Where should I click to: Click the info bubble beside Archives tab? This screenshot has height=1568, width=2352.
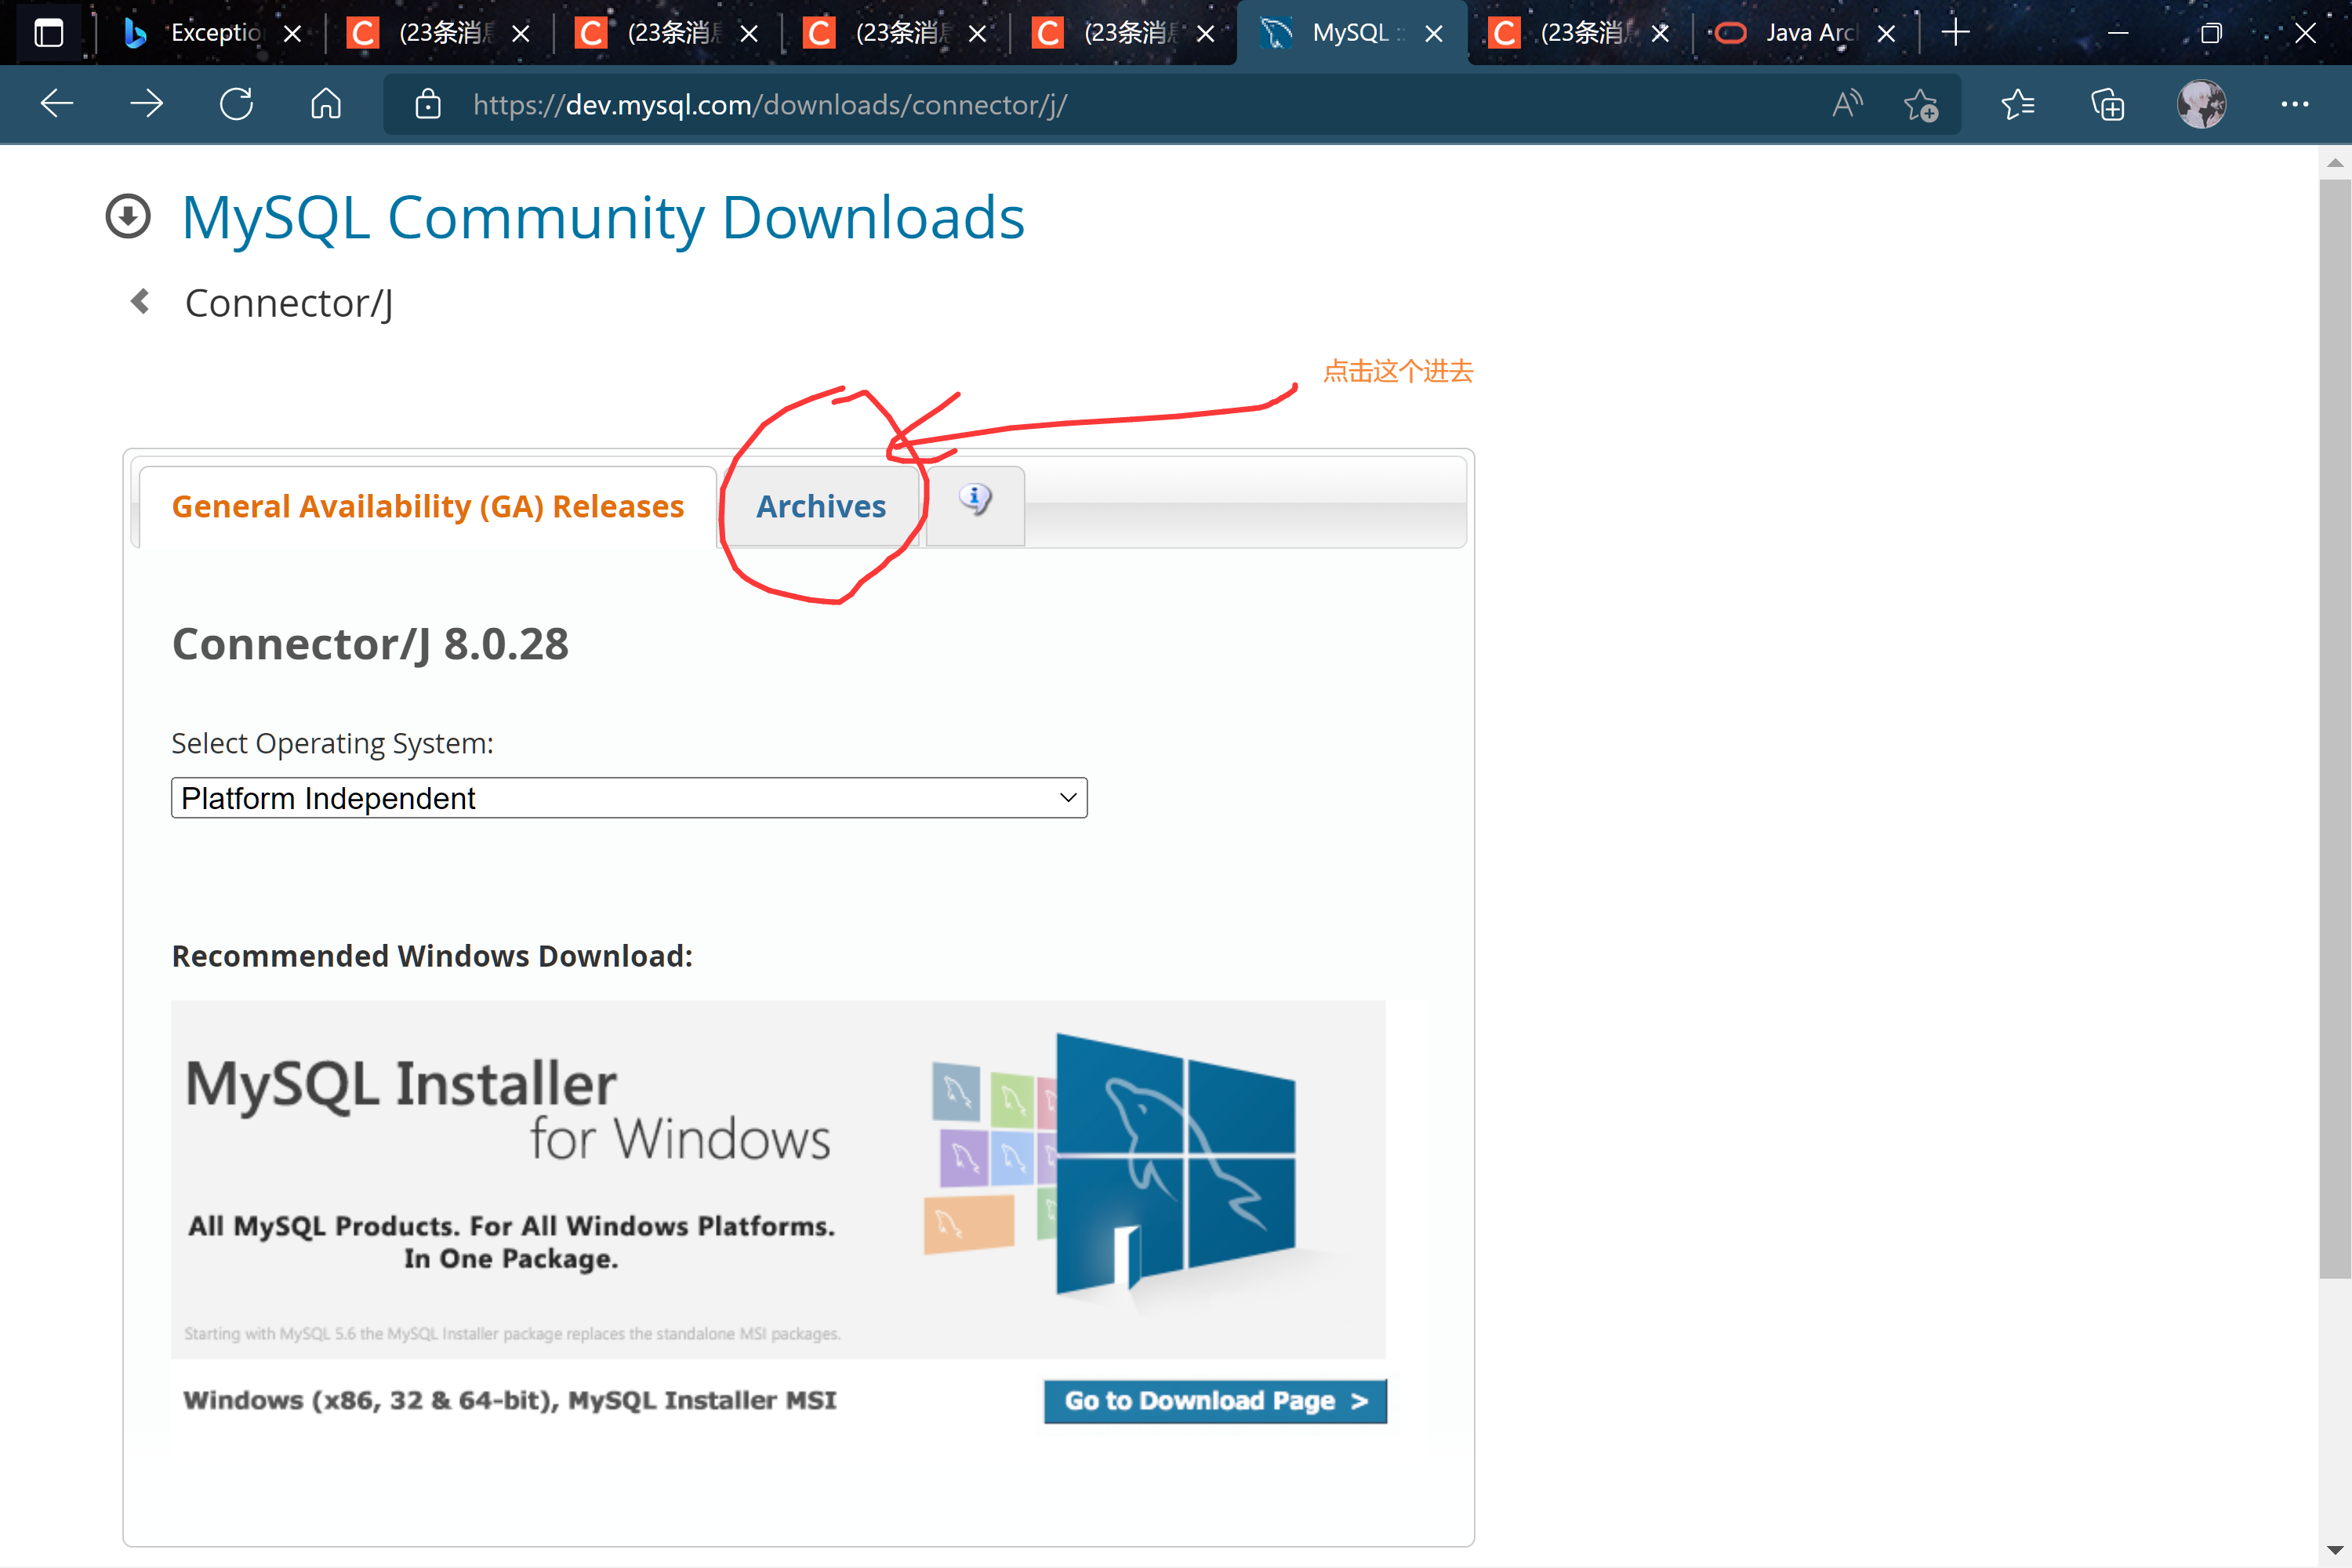tap(974, 498)
